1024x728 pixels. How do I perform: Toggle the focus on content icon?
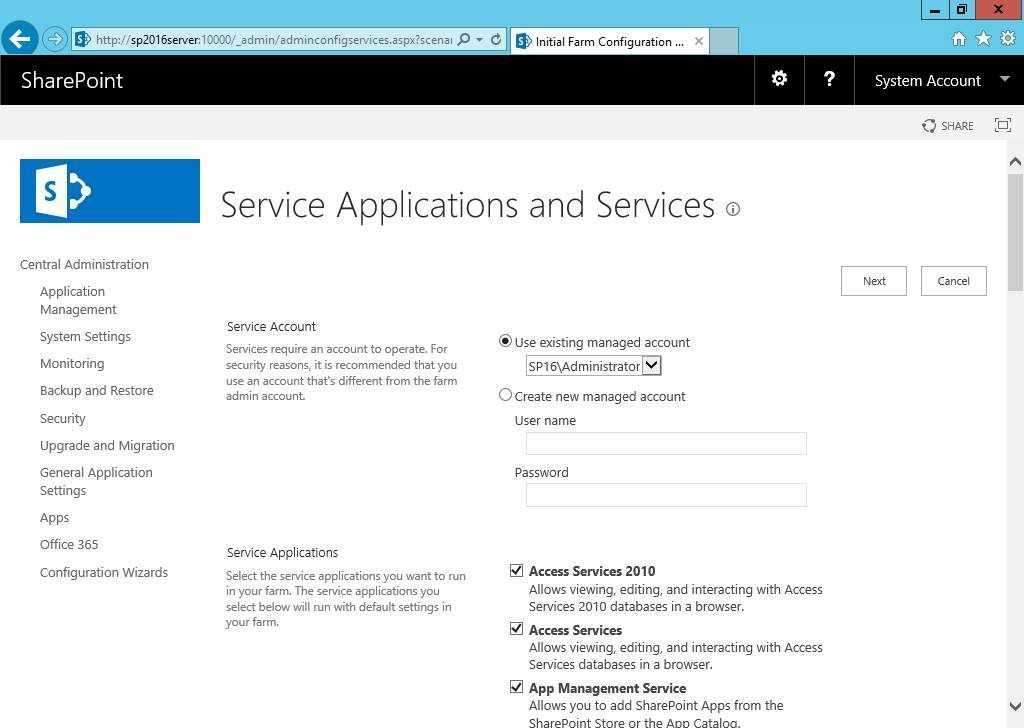1002,125
